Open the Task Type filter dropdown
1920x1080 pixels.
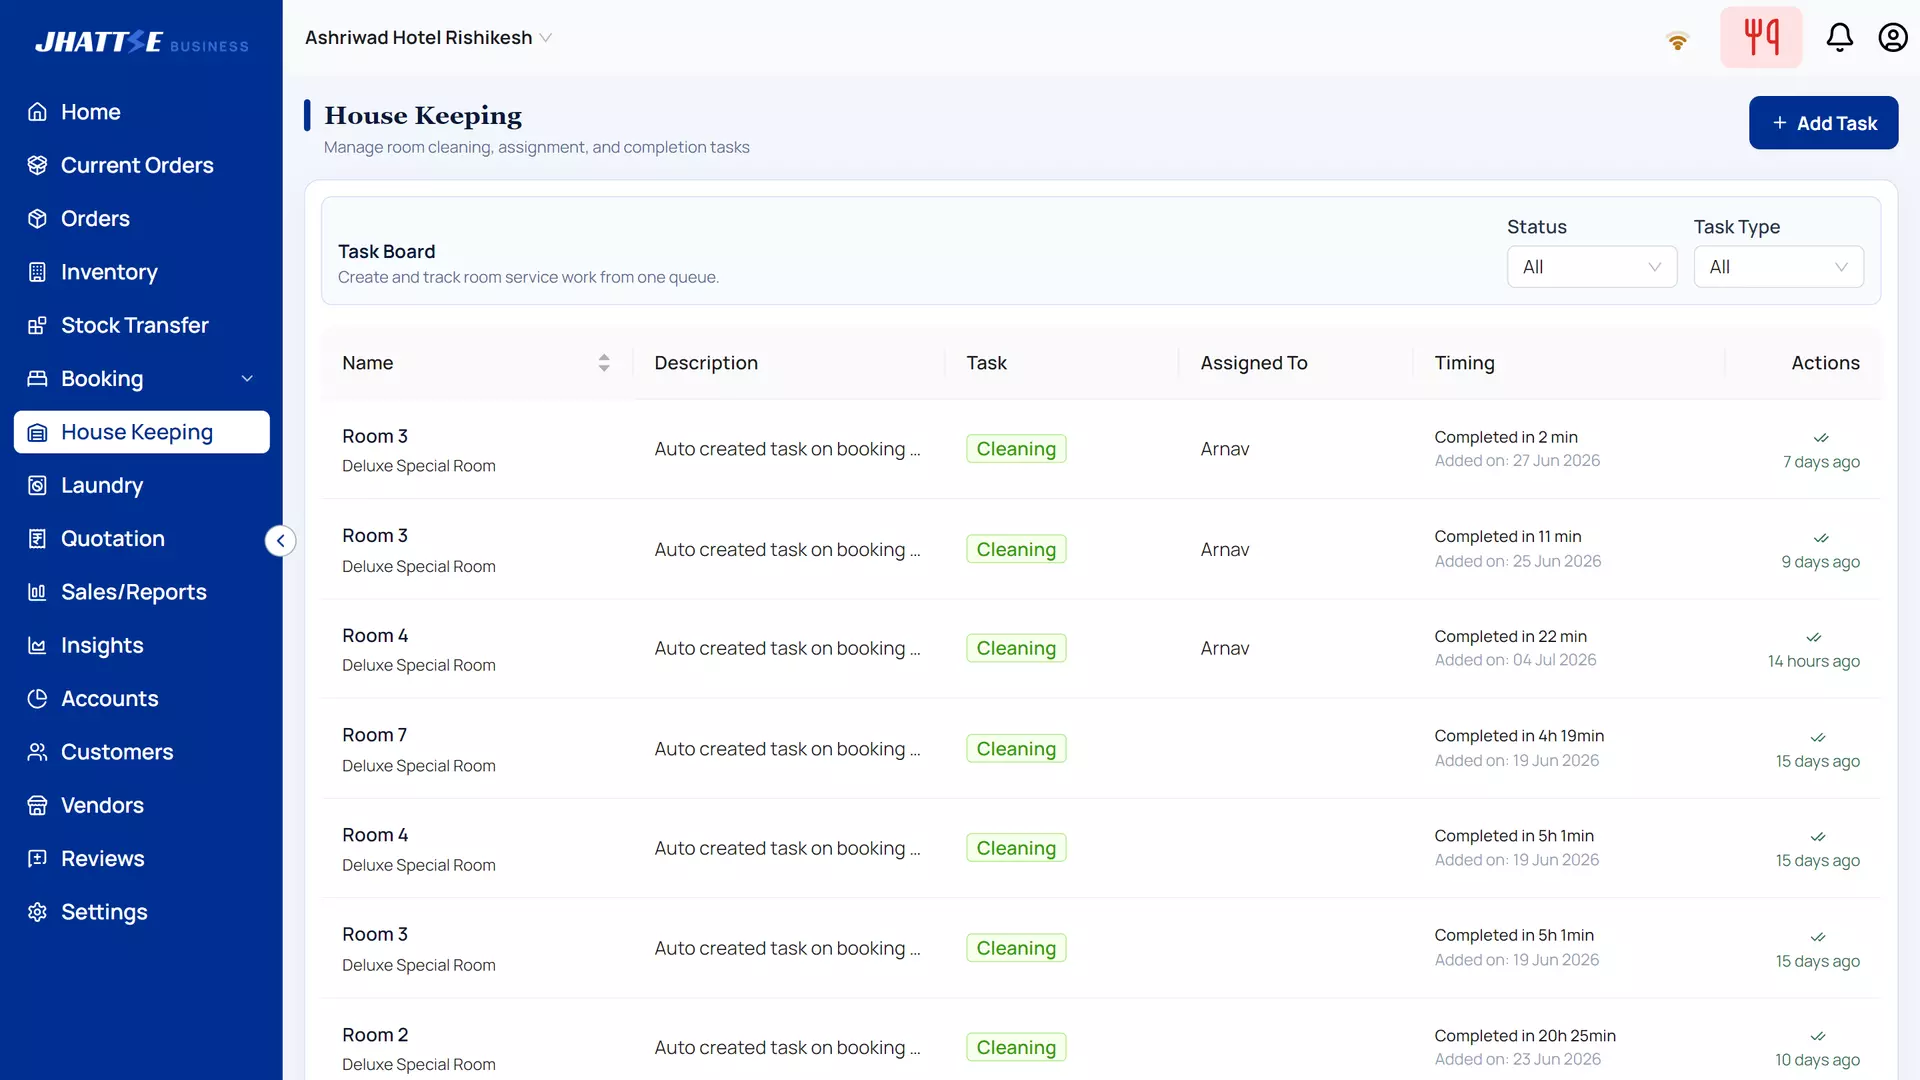pyautogui.click(x=1778, y=267)
